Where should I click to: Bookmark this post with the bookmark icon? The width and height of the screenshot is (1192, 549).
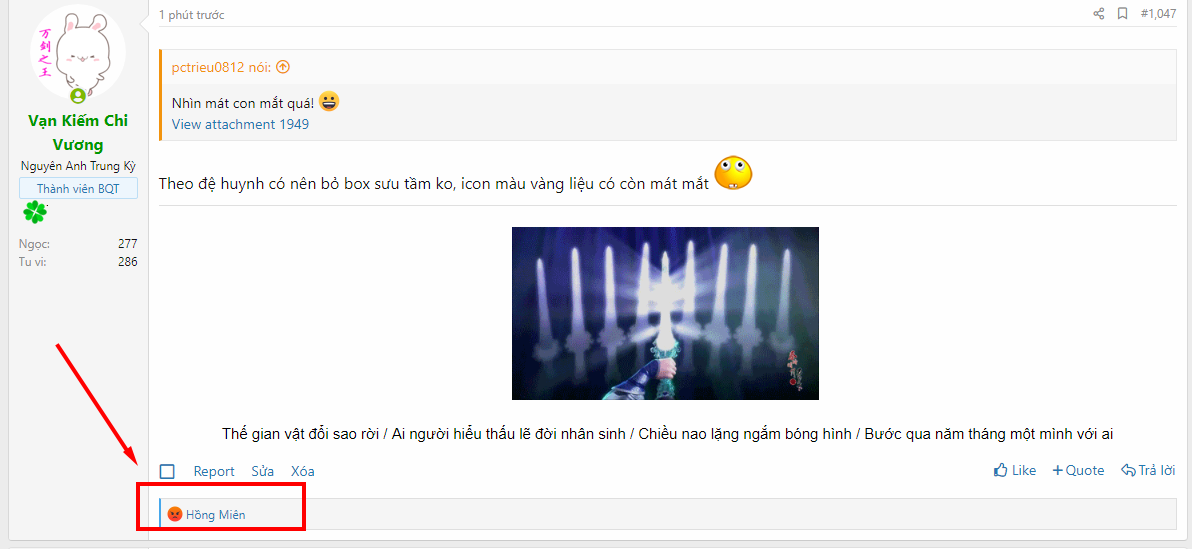[x=1122, y=14]
